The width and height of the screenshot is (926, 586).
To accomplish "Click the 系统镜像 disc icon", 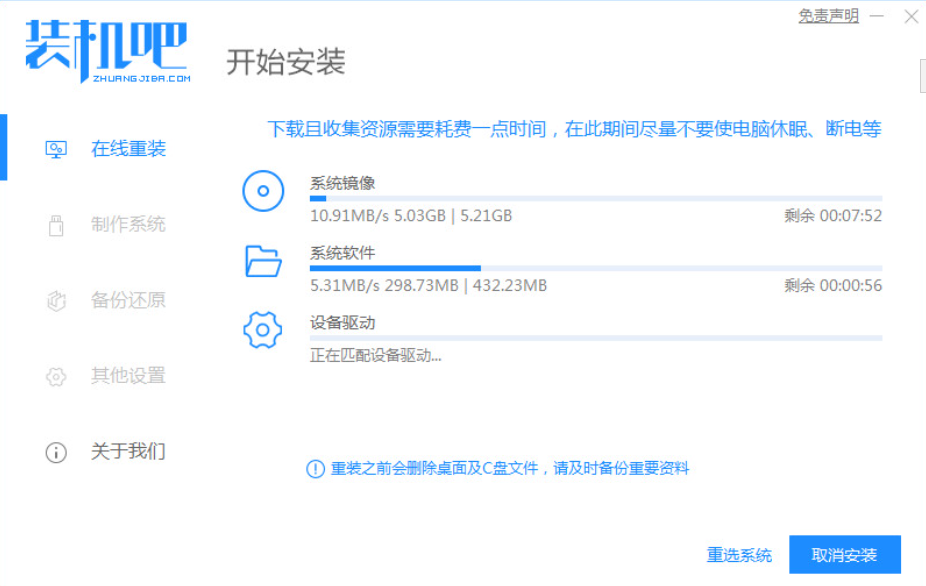I will pos(263,192).
